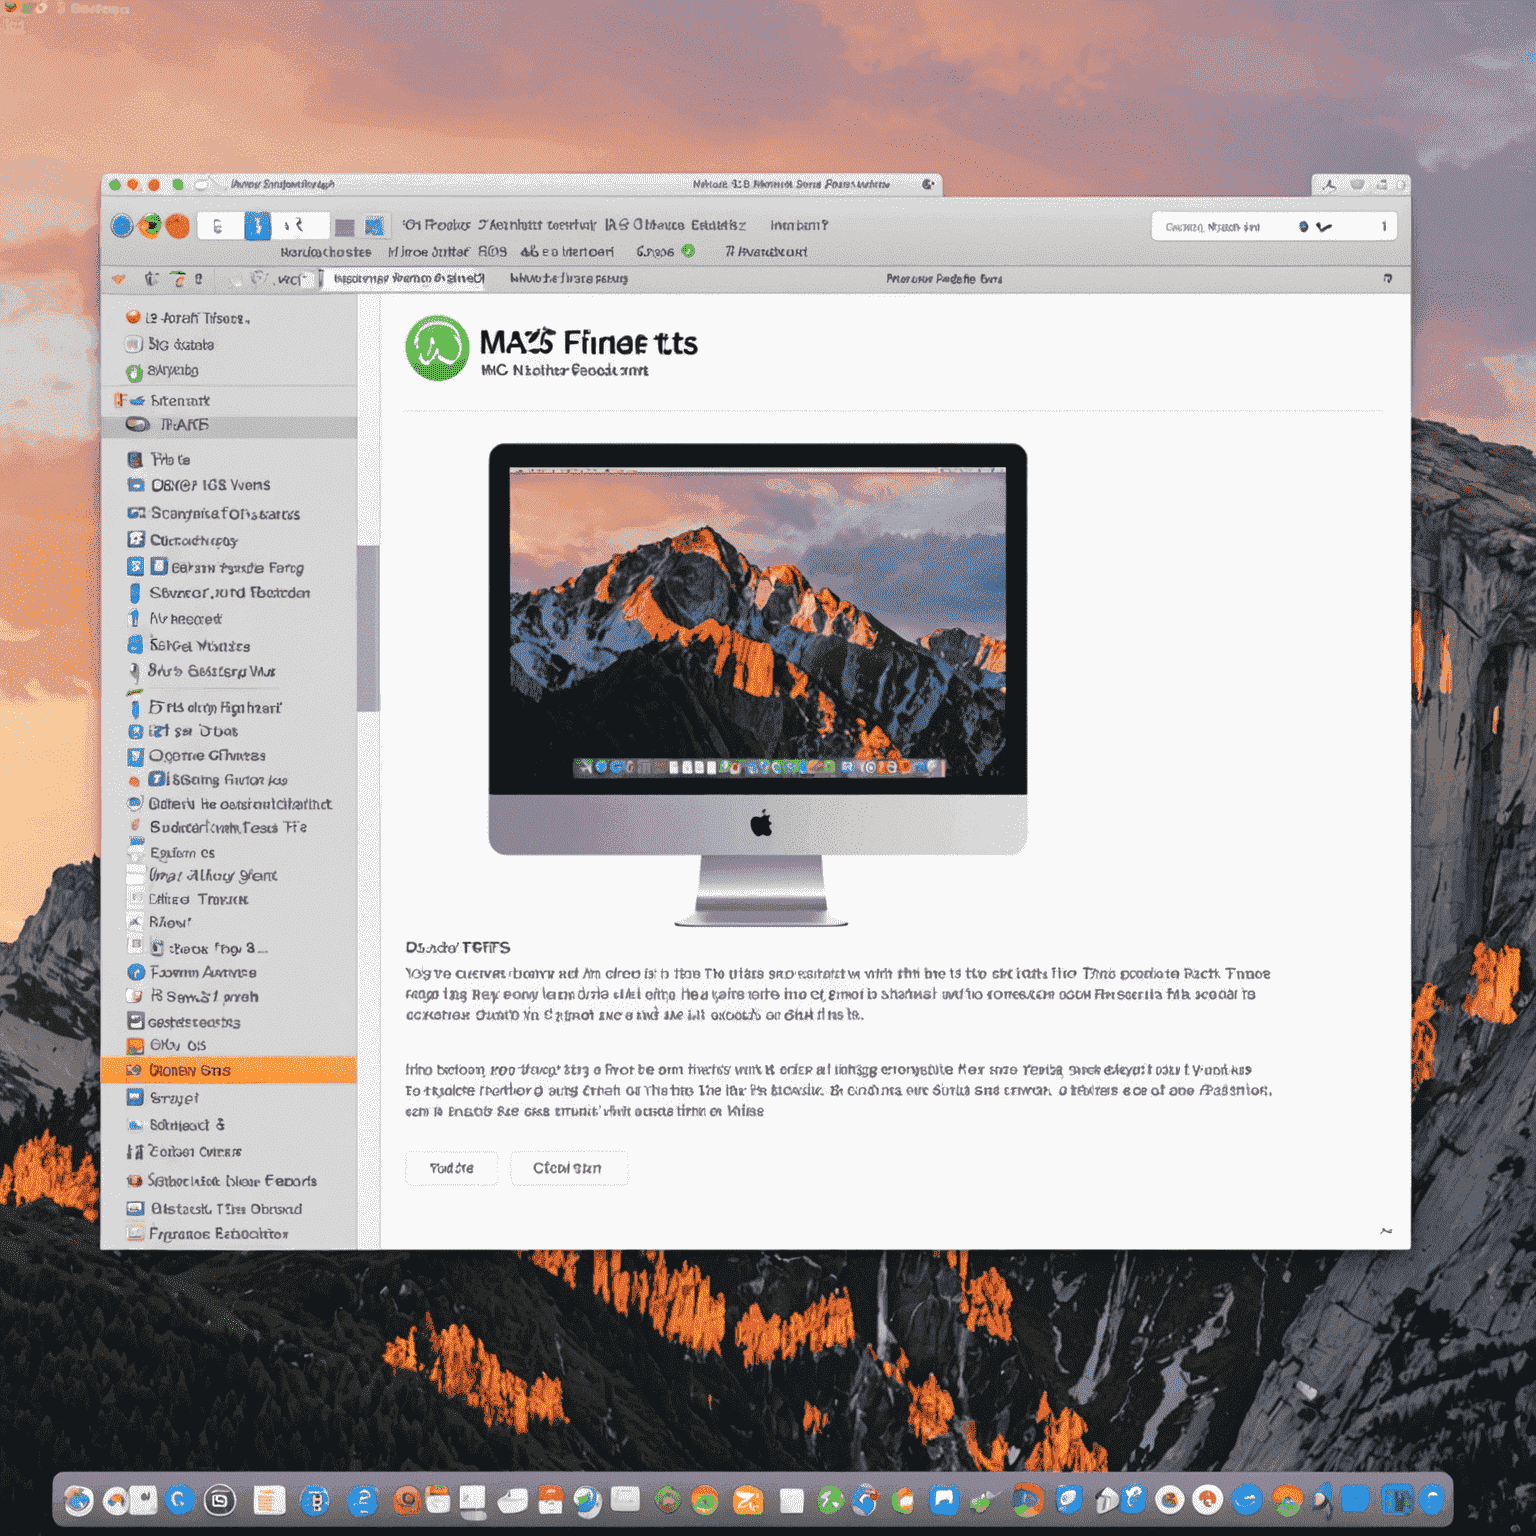Click the solid orange circle toolbar icon
The width and height of the screenshot is (1536, 1536).
[x=178, y=226]
